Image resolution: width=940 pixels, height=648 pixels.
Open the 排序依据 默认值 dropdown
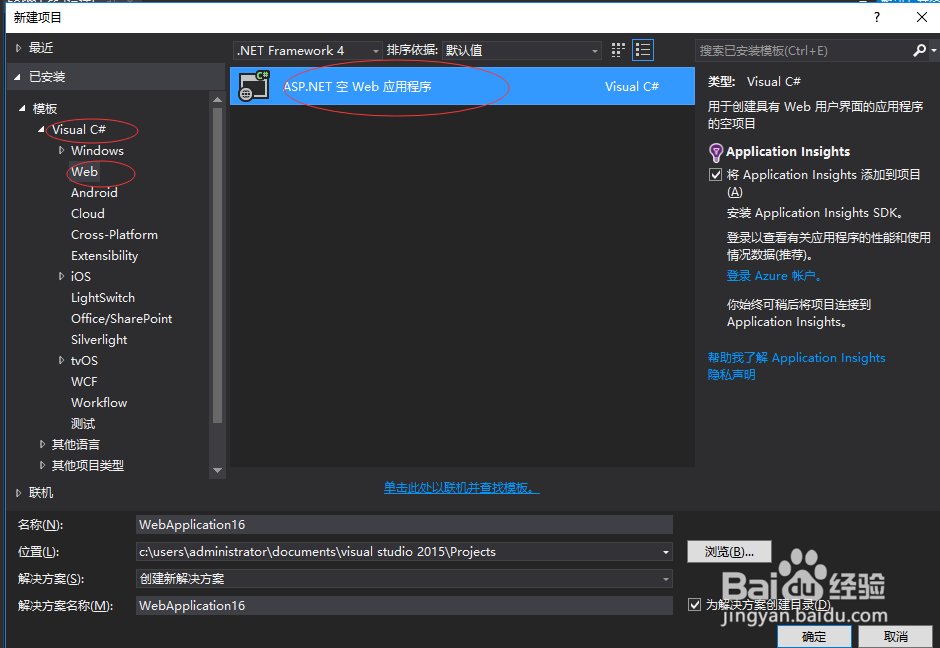coord(521,50)
